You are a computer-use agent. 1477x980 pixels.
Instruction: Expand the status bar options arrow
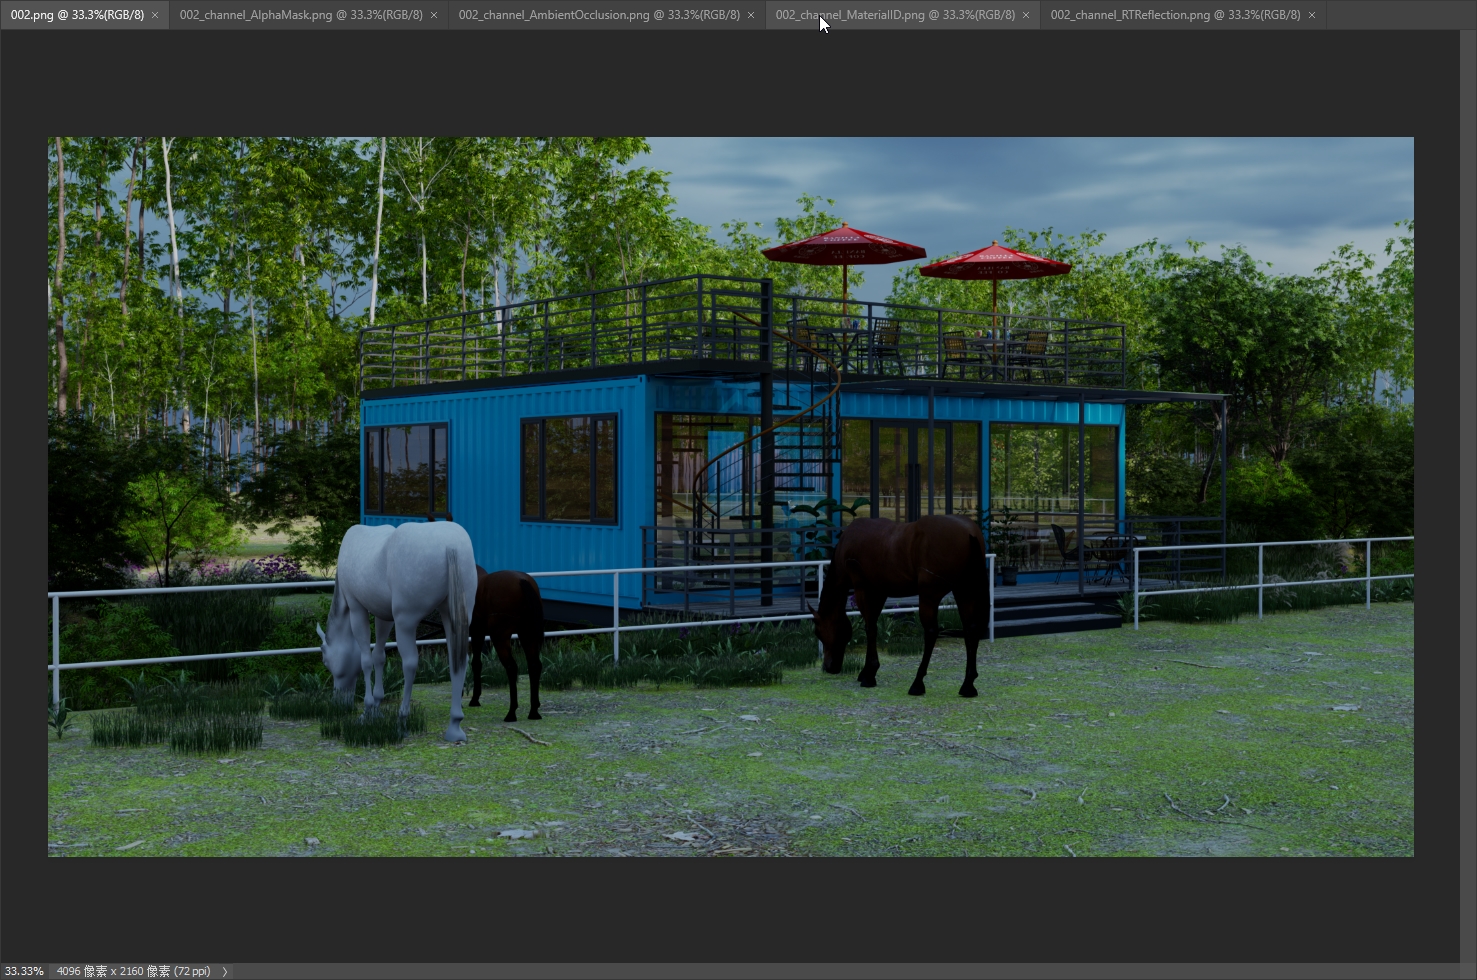click(224, 971)
